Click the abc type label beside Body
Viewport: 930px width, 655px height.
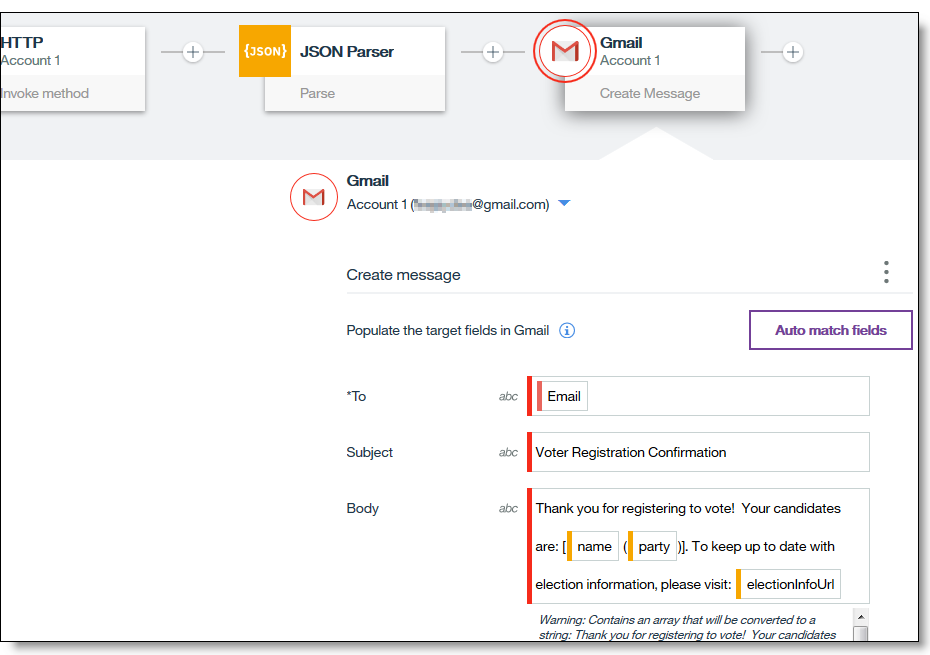[509, 508]
